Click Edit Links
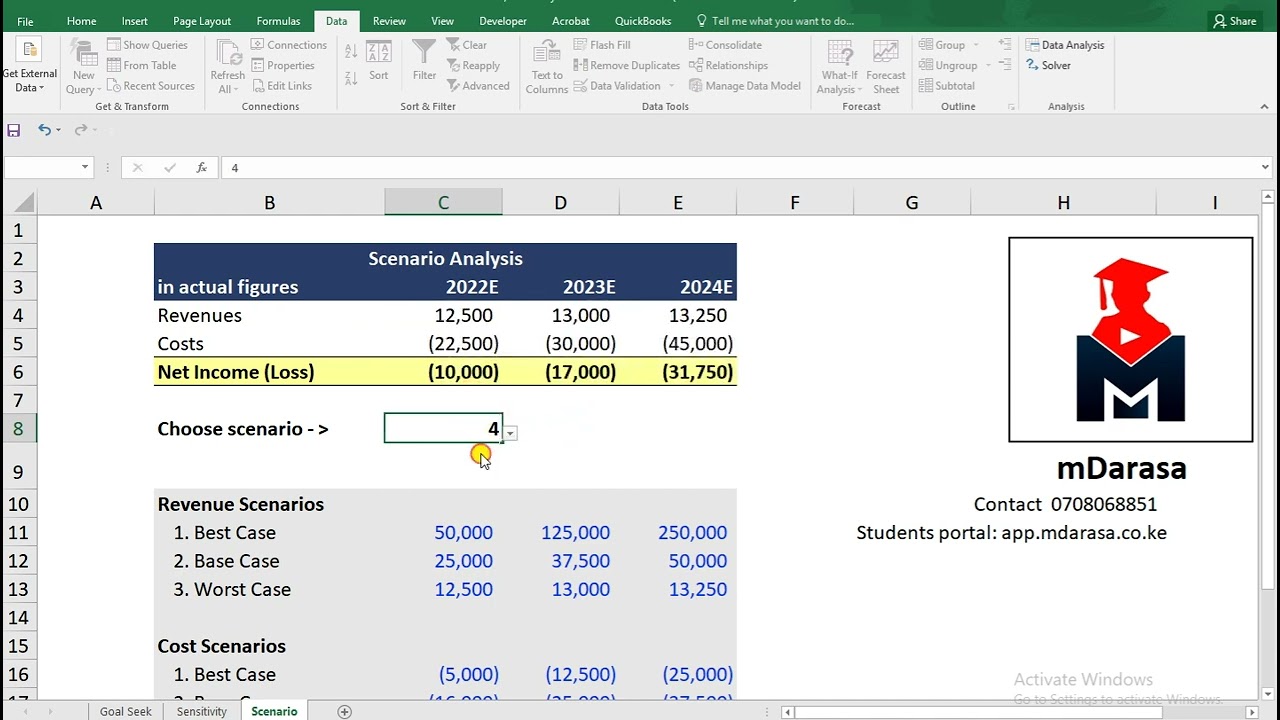This screenshot has height=720, width=1280. 281,86
